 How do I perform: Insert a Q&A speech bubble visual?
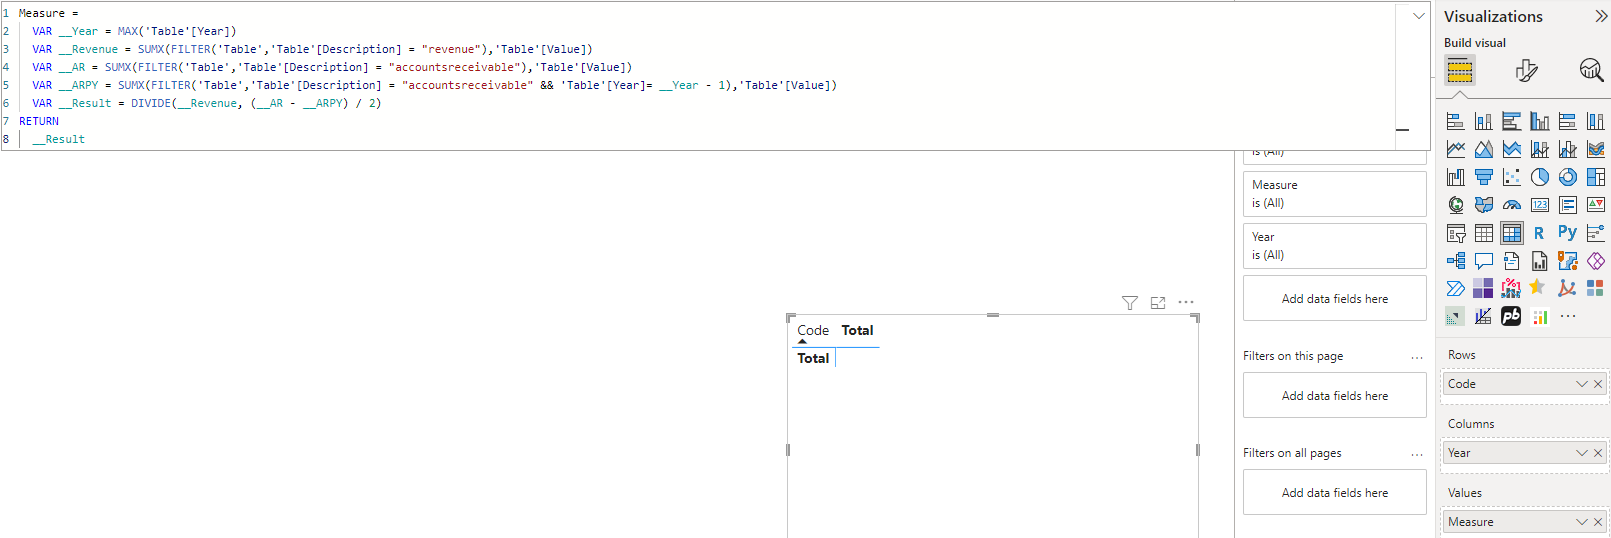(x=1484, y=261)
